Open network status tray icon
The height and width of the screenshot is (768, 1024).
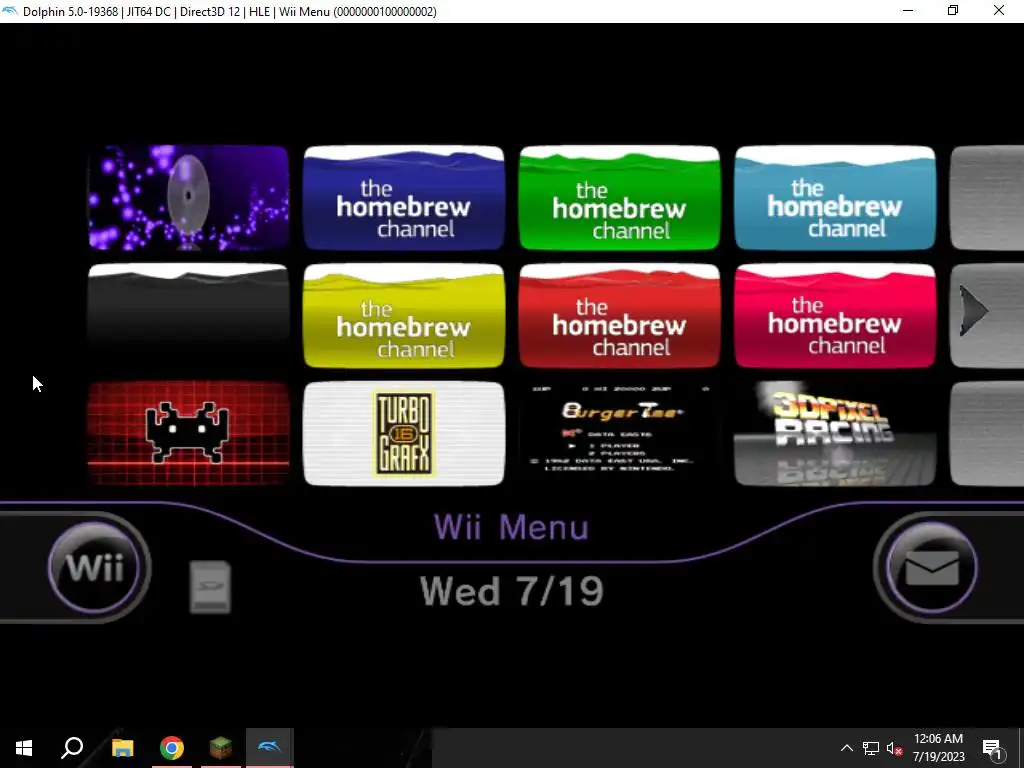click(x=871, y=748)
